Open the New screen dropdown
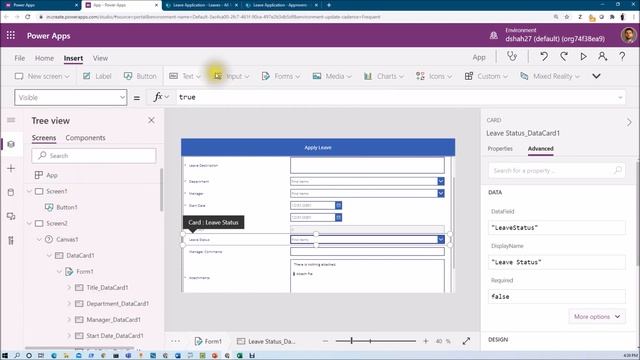Image resolution: width=640 pixels, height=360 pixels. (x=42, y=76)
